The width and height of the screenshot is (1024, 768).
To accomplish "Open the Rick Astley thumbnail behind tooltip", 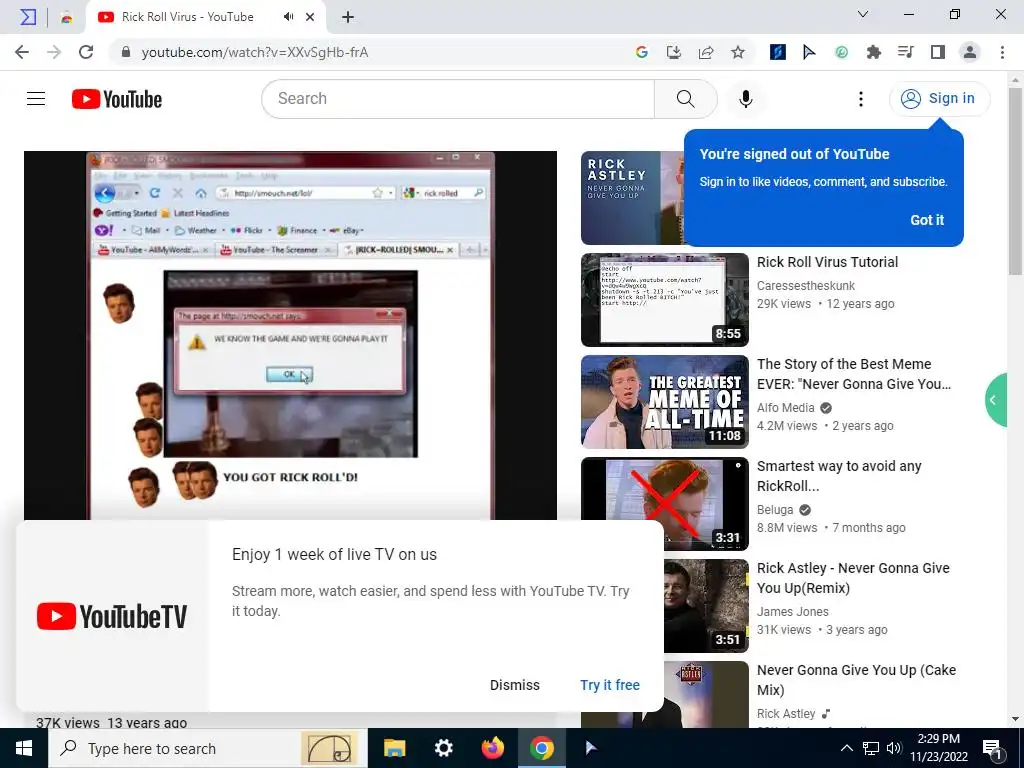I will pyautogui.click(x=632, y=198).
